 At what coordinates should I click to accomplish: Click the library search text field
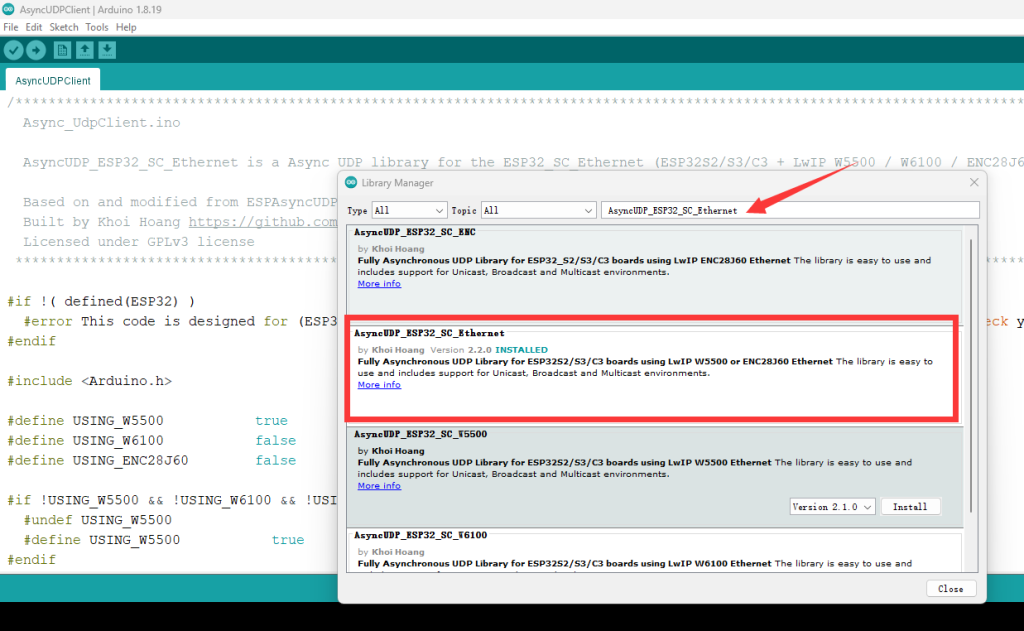(790, 211)
